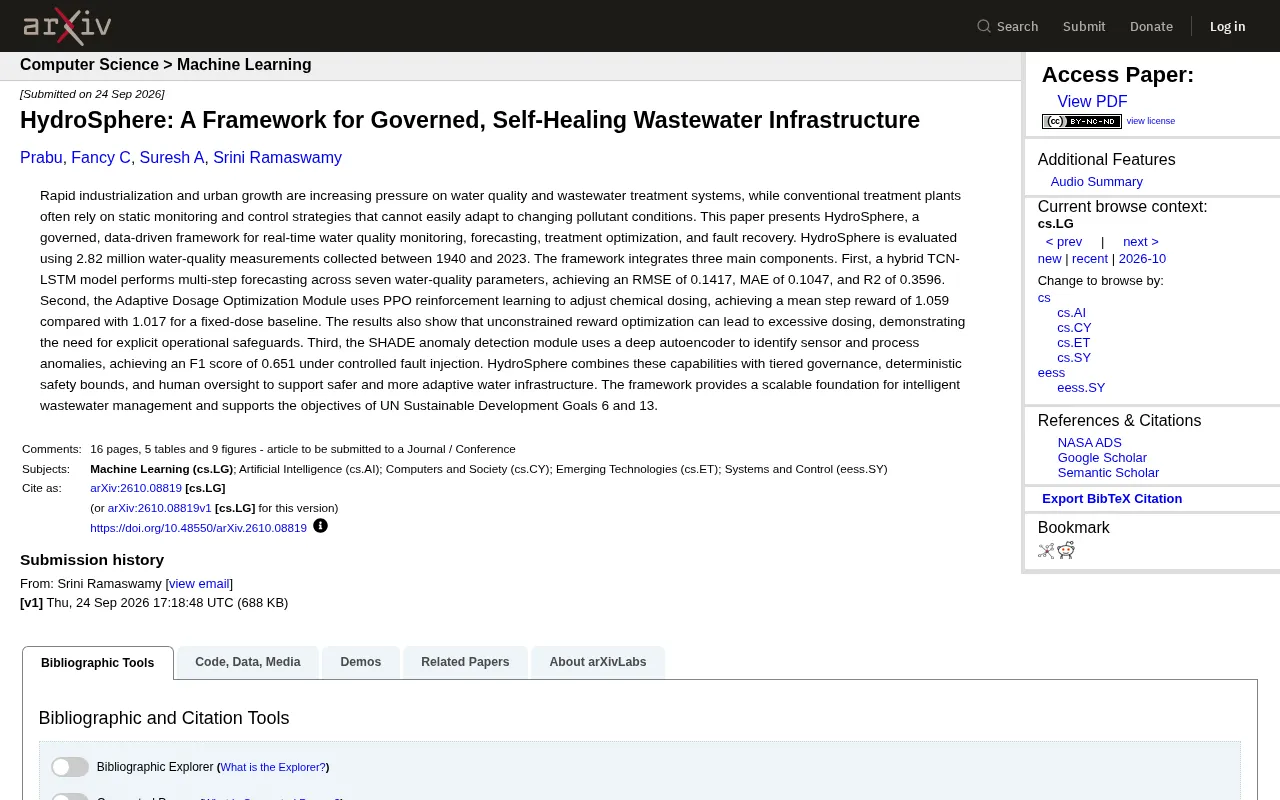This screenshot has height=800, width=1280.
Task: Open the recent listings link
Action: click(x=1090, y=259)
